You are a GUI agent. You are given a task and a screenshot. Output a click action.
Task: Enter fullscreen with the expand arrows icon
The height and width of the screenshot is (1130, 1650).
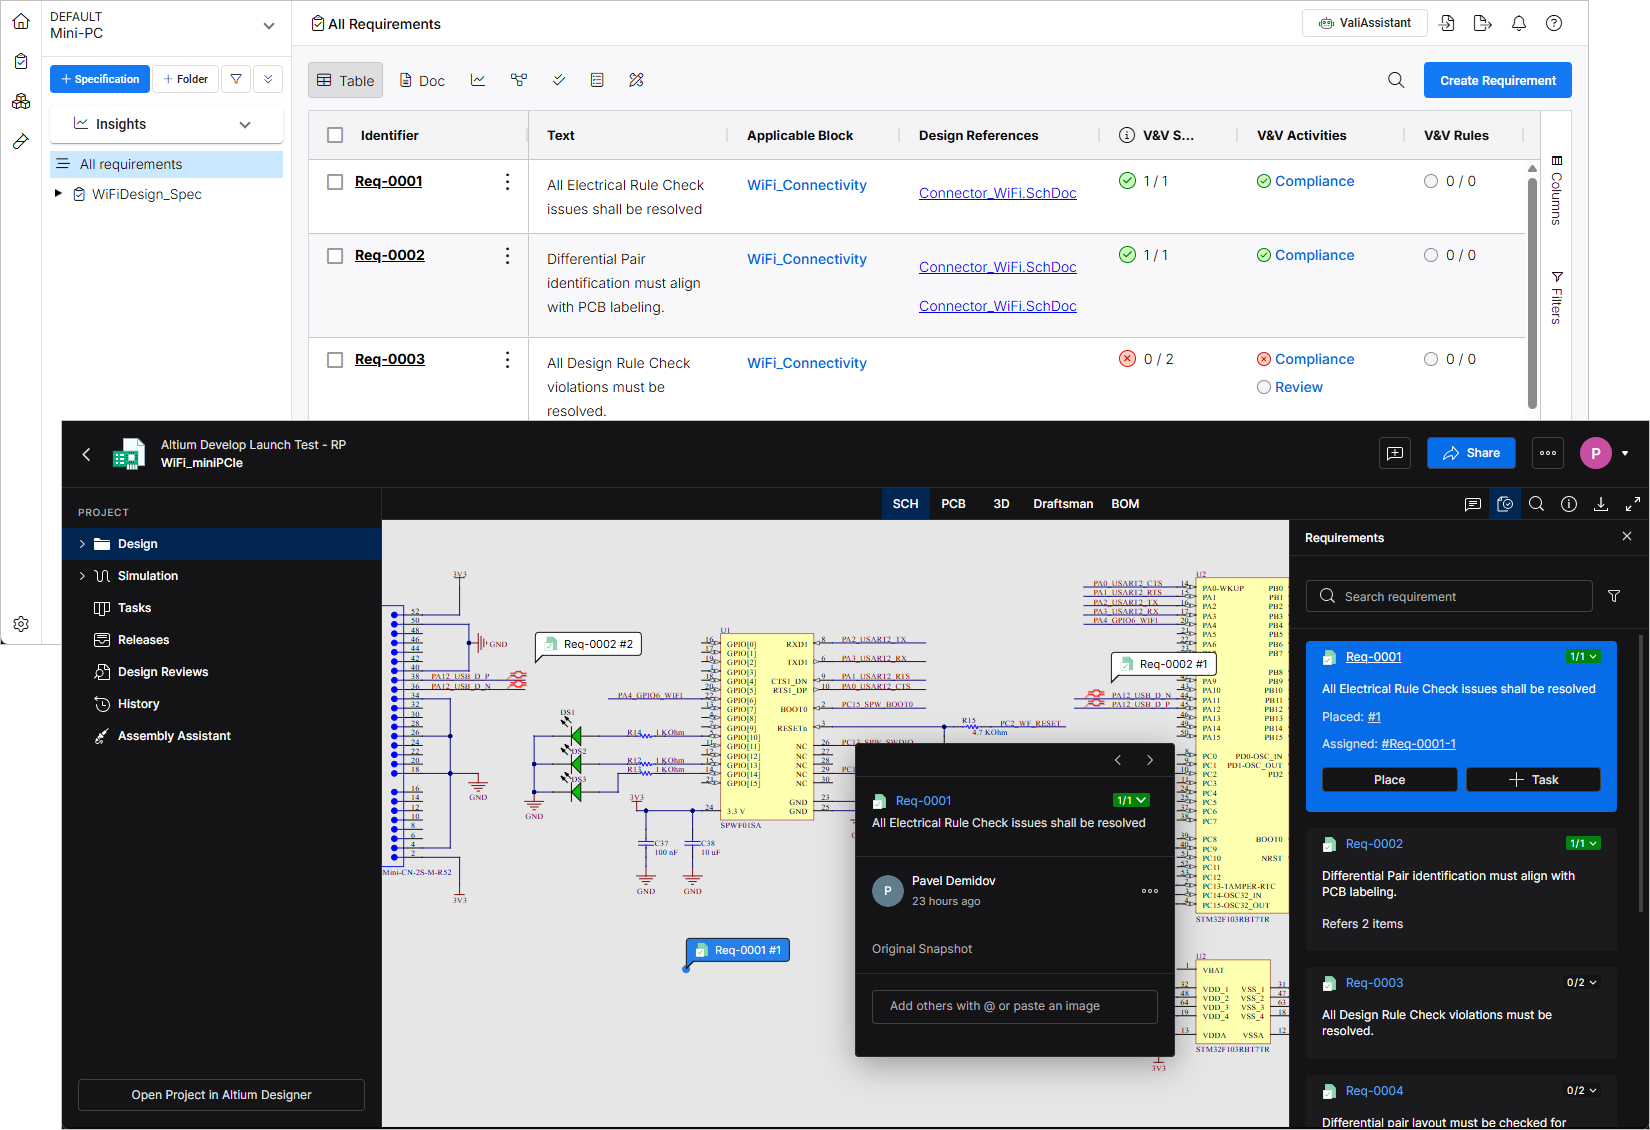tap(1633, 504)
